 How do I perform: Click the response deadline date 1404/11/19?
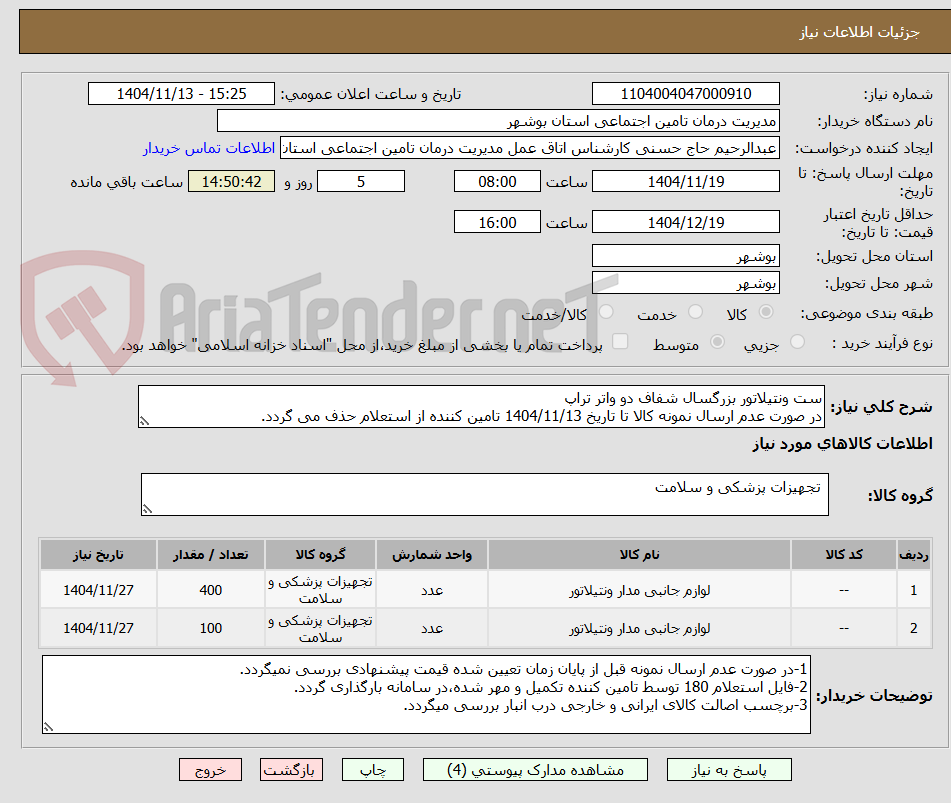tap(685, 181)
